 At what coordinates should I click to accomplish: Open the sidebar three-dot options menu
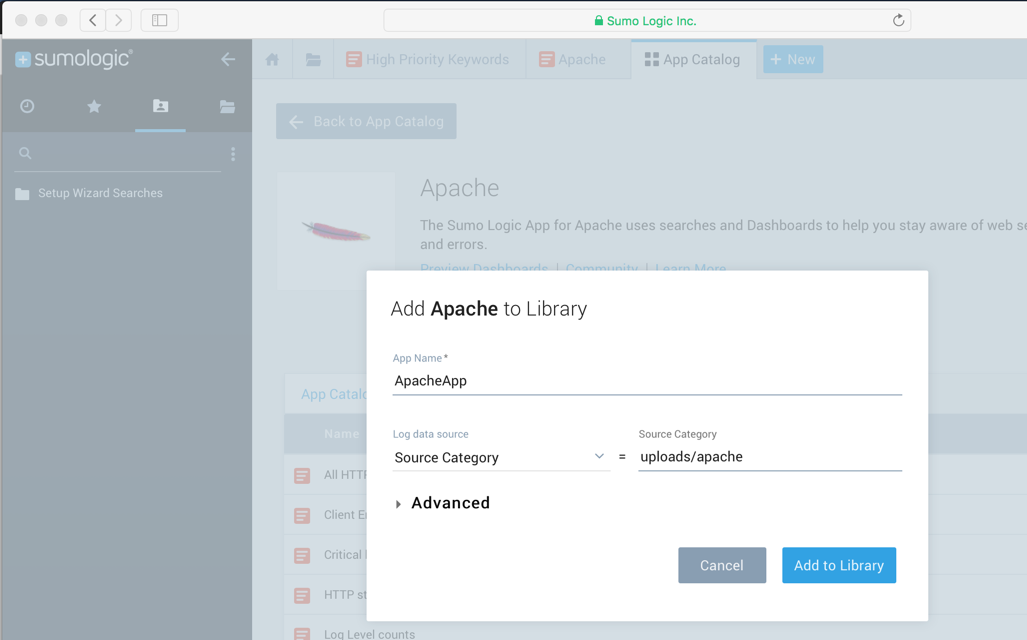pyautogui.click(x=233, y=154)
